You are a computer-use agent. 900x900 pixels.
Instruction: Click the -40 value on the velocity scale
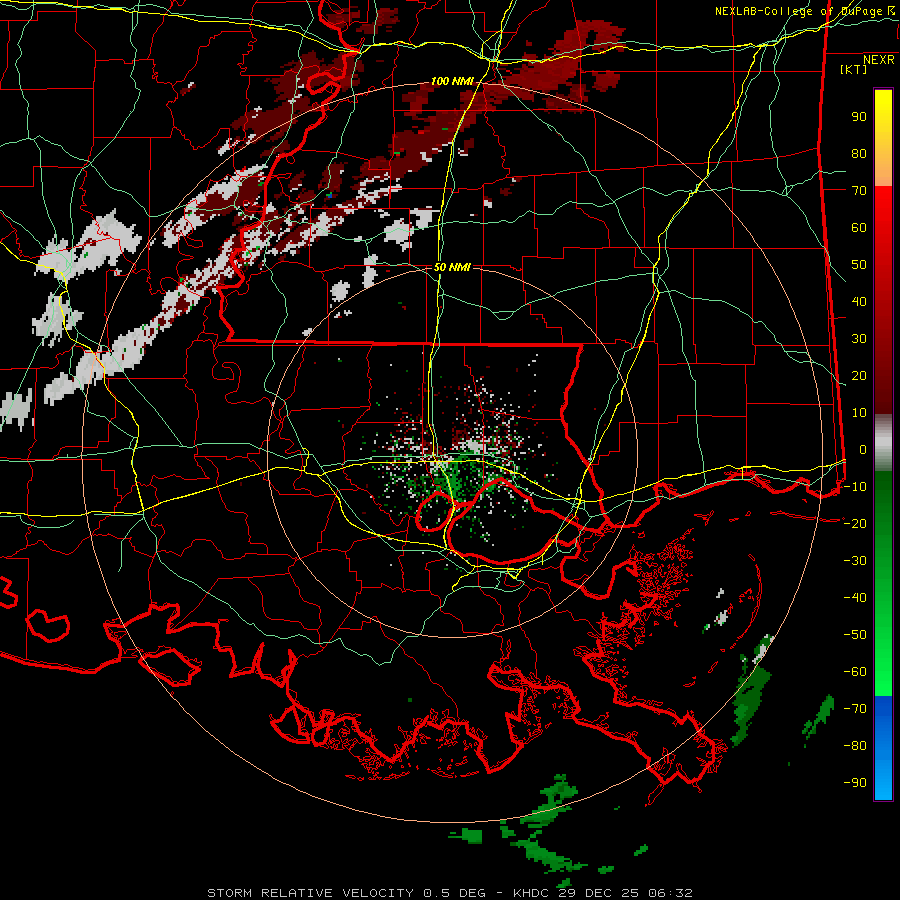(x=855, y=598)
